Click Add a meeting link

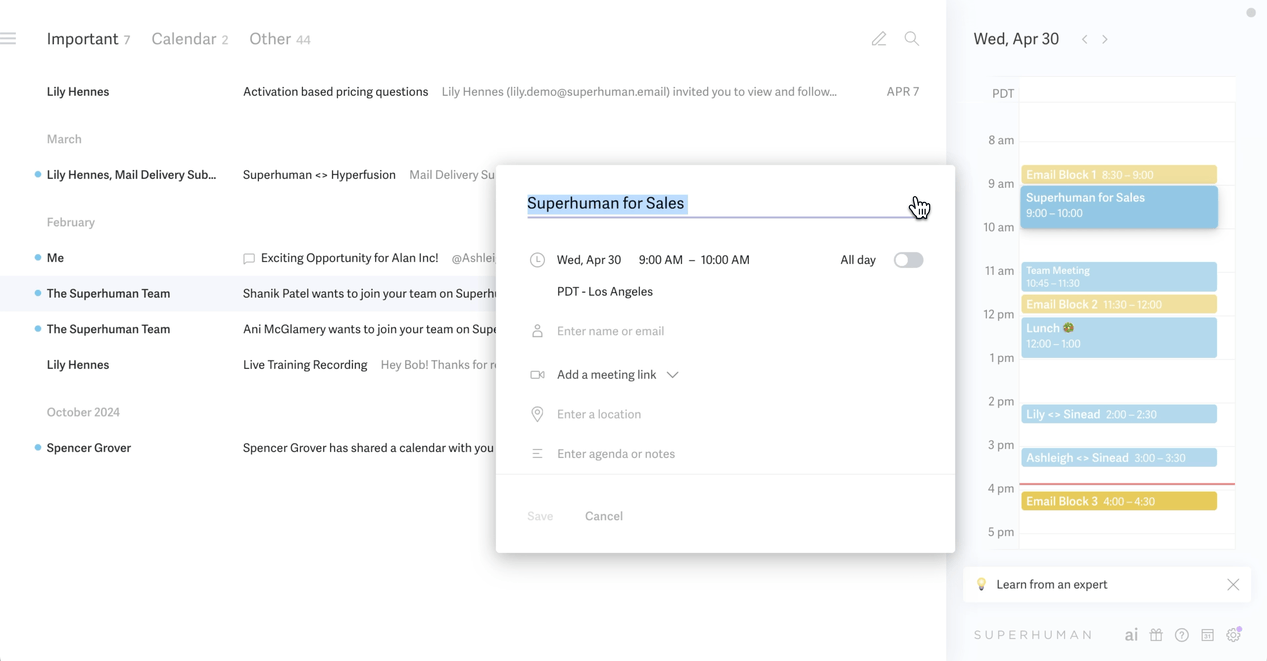click(x=607, y=375)
